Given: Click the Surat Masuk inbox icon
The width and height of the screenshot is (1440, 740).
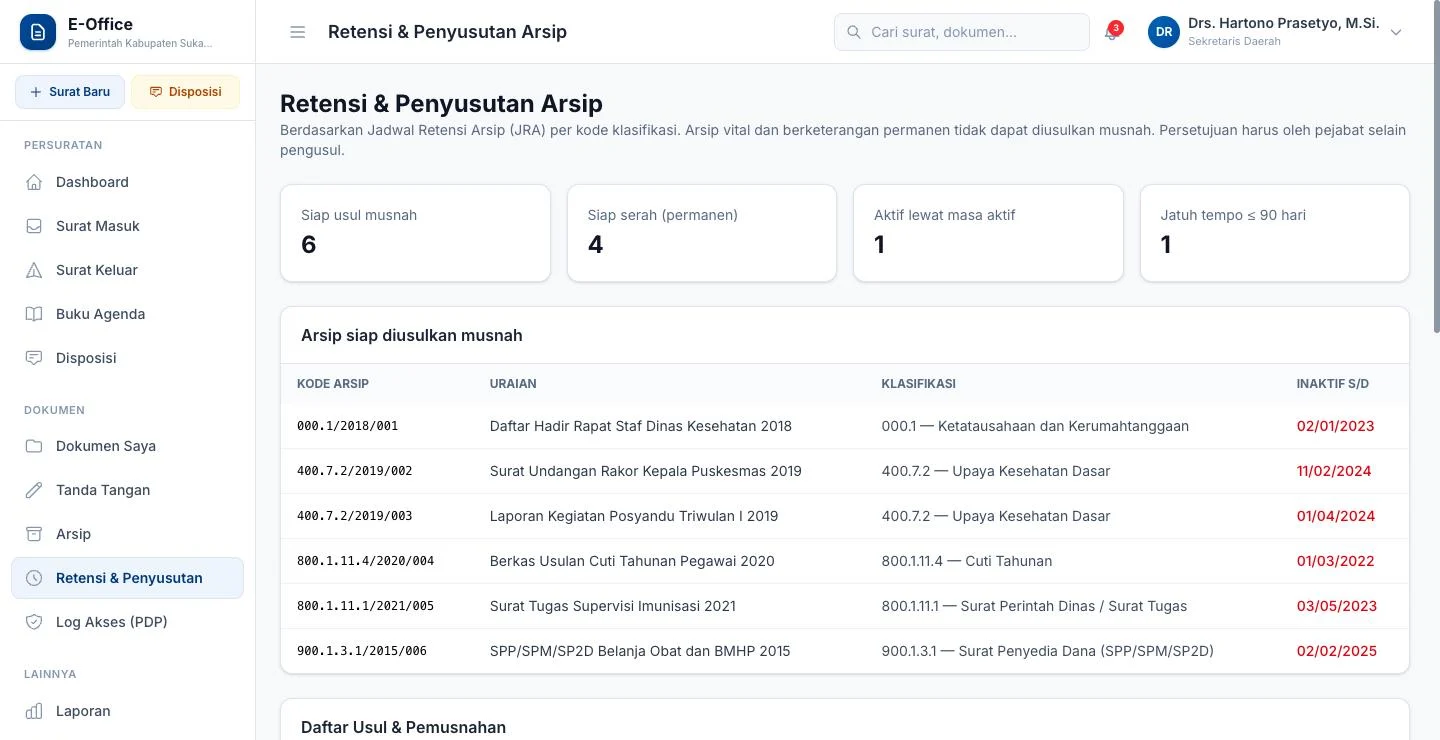Looking at the screenshot, I should pos(34,226).
